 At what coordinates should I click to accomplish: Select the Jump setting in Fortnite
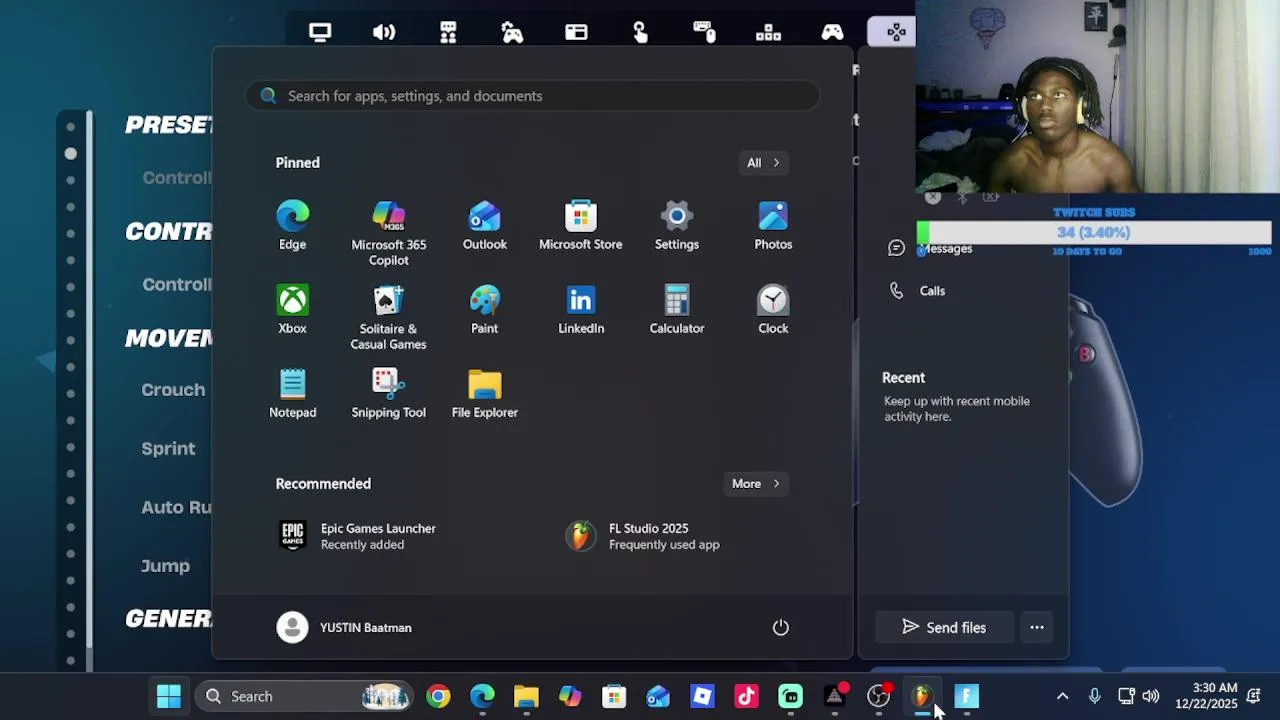pyautogui.click(x=165, y=566)
